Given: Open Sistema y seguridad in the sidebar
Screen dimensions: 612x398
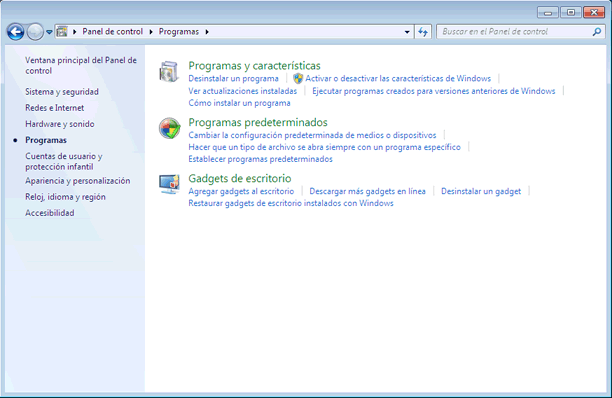Looking at the screenshot, I should click(x=62, y=92).
